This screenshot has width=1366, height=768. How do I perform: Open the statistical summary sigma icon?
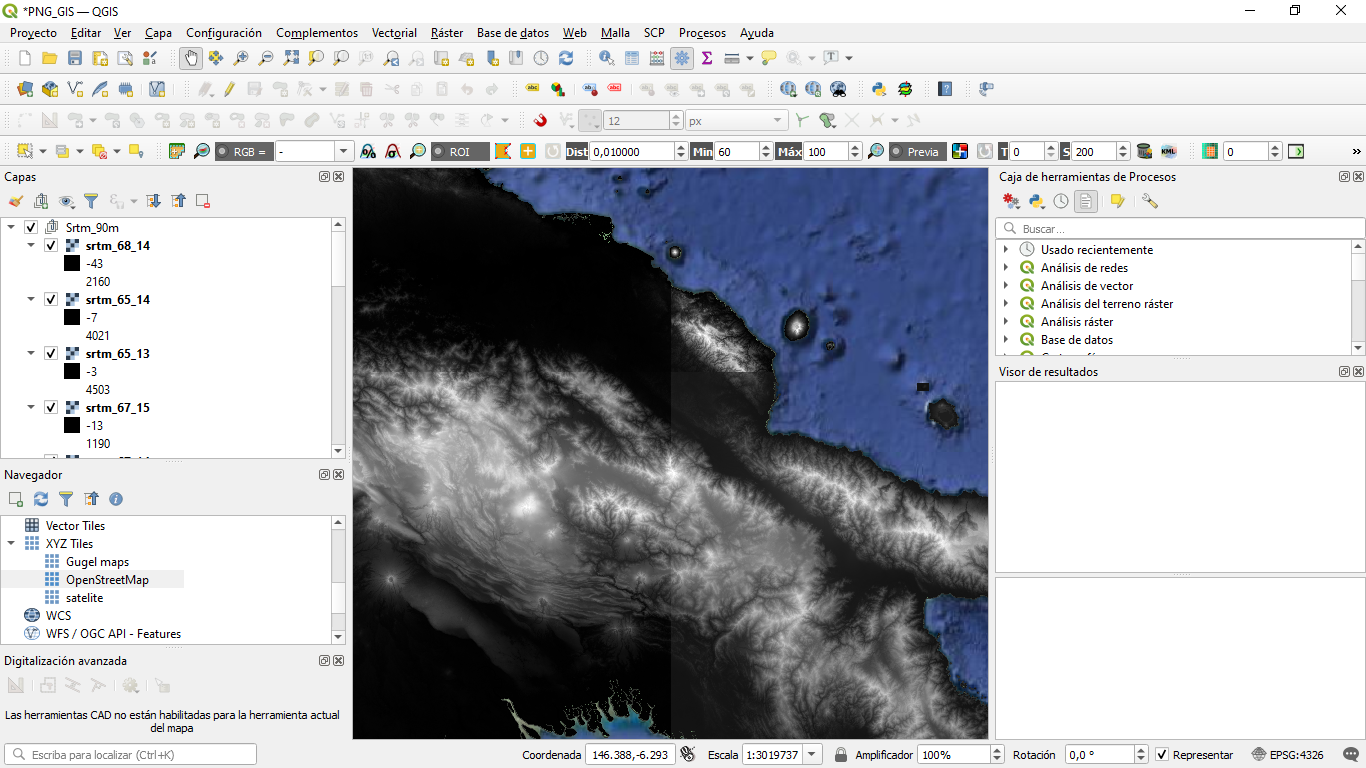point(707,58)
